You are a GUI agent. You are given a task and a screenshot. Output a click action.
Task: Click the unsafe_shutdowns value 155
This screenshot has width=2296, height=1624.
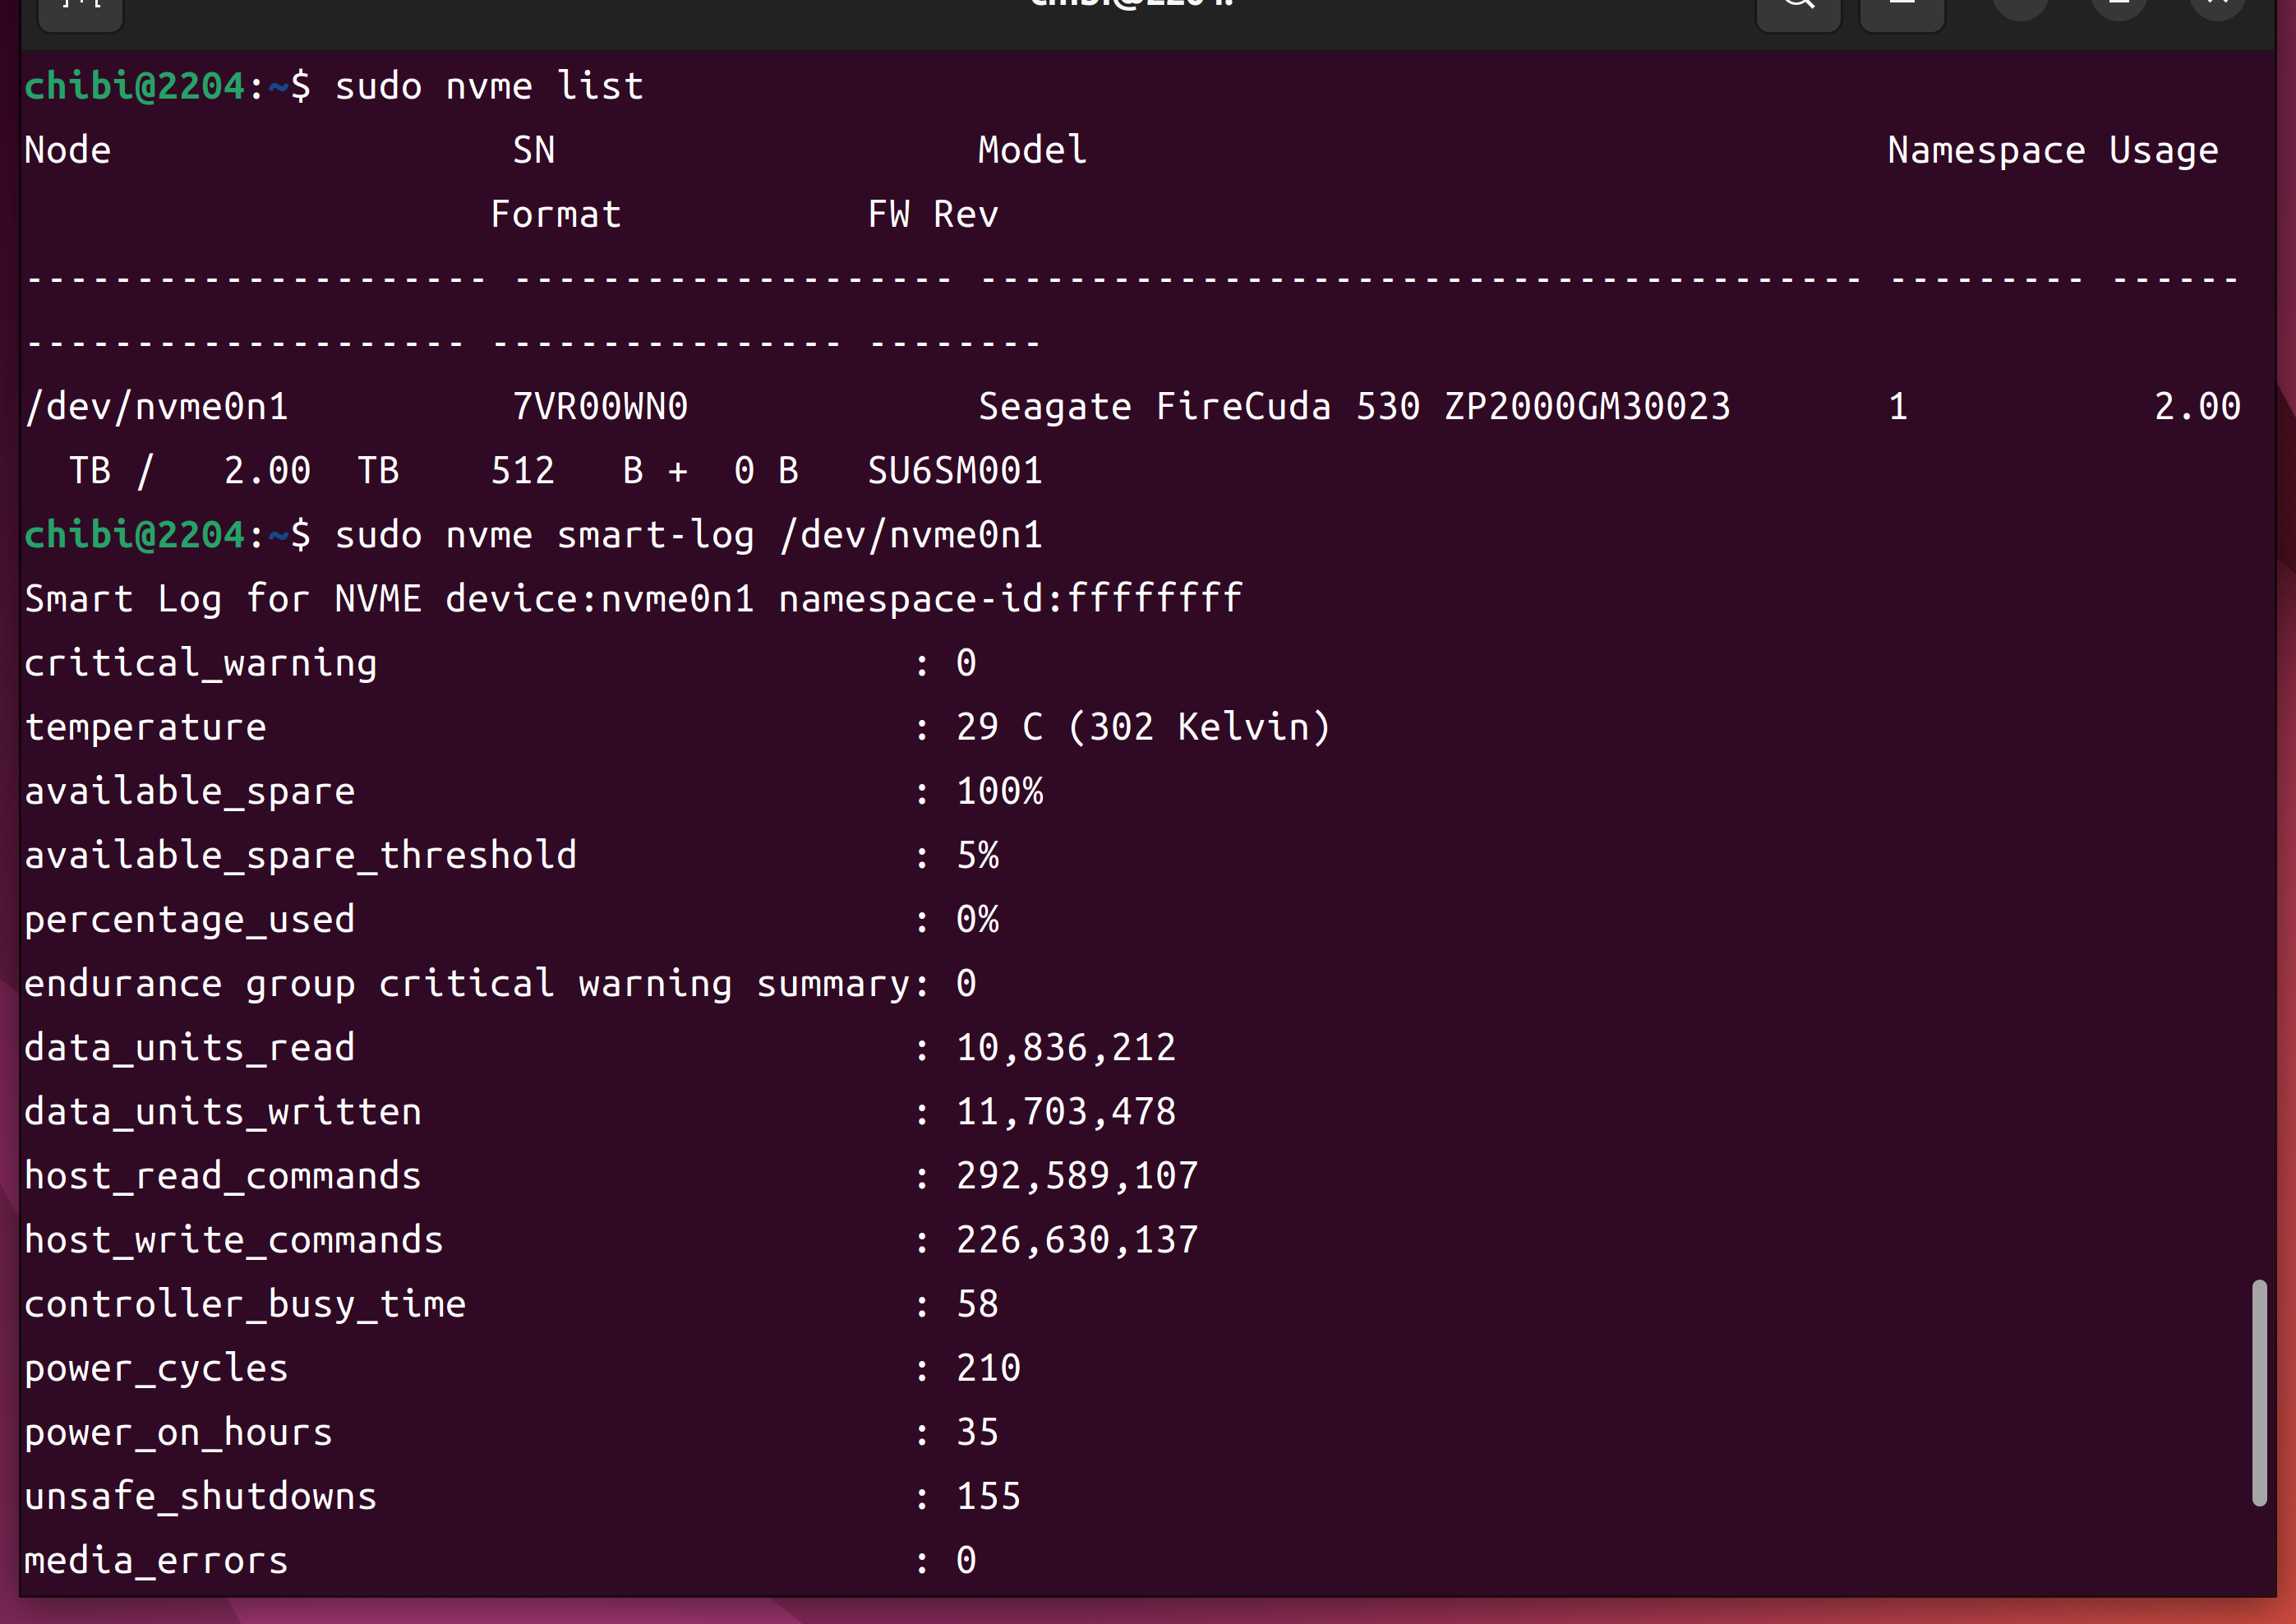click(x=988, y=1497)
